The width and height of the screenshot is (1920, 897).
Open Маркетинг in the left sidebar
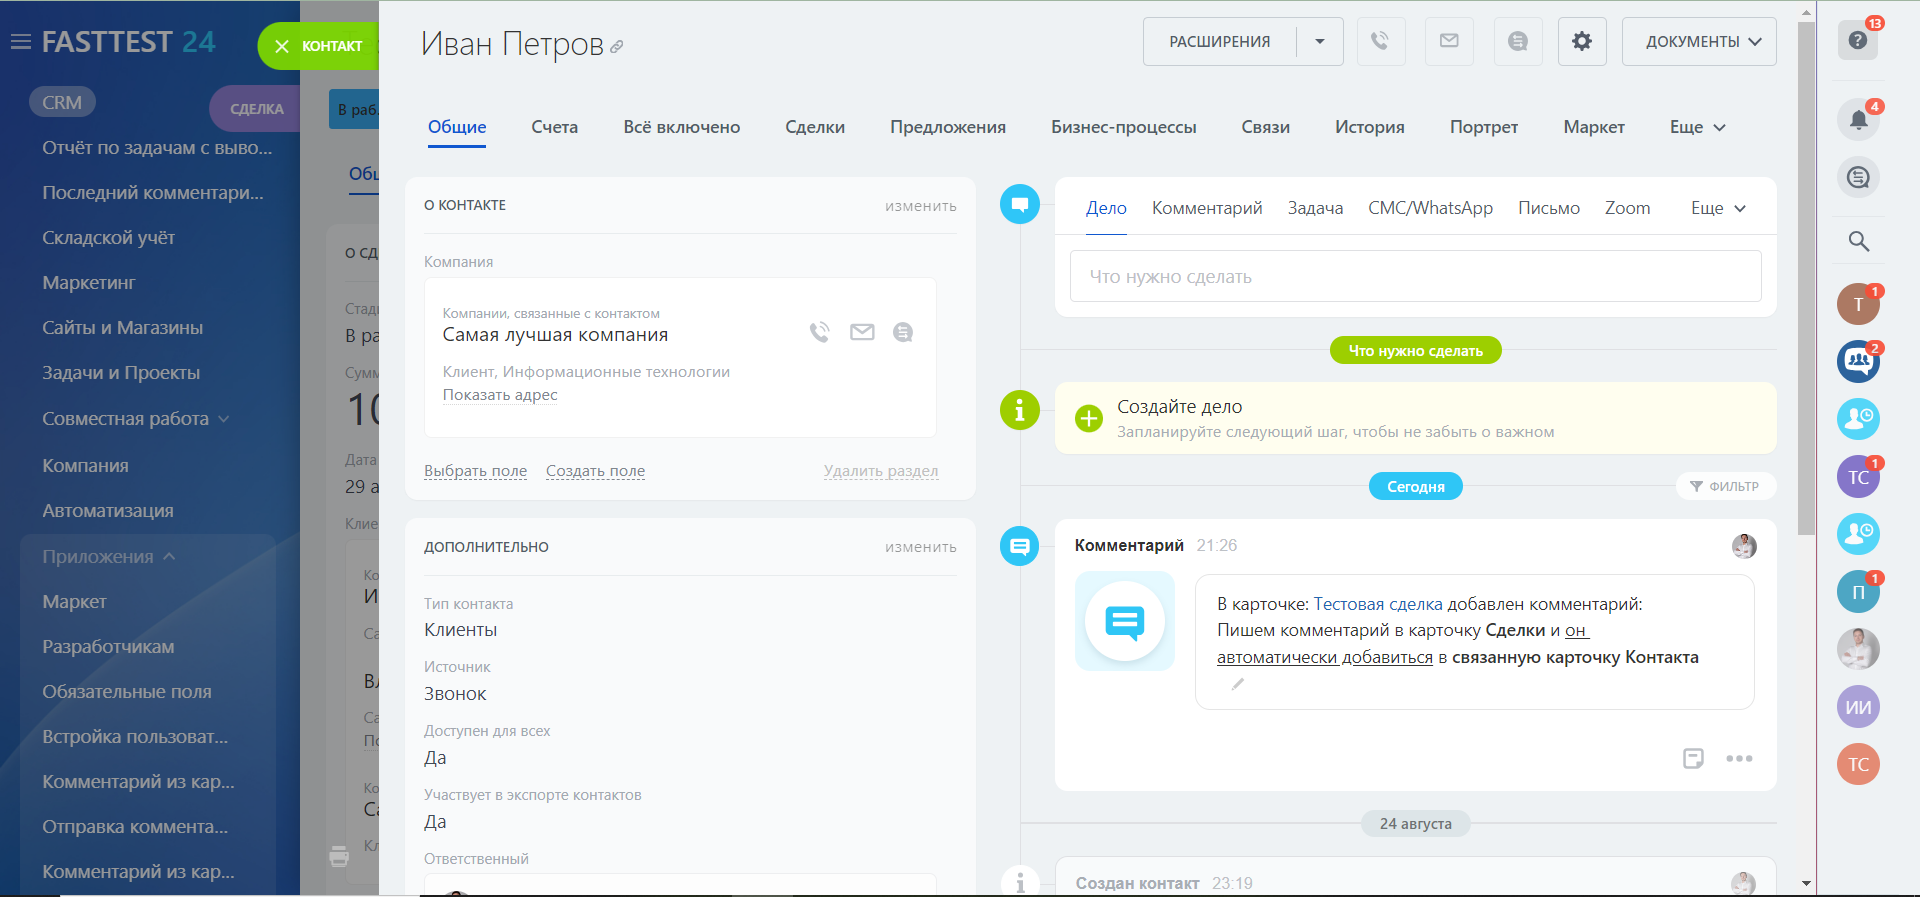89,283
